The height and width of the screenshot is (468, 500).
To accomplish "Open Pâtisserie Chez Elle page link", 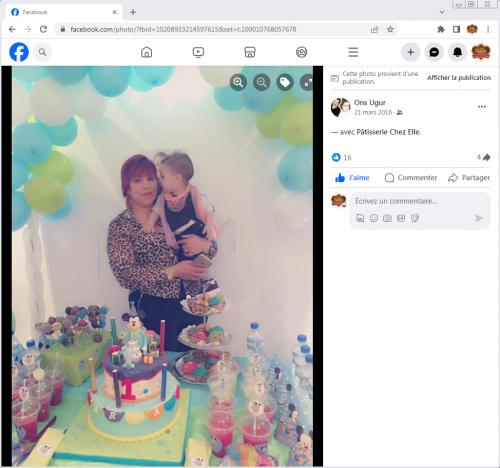I will tap(388, 132).
